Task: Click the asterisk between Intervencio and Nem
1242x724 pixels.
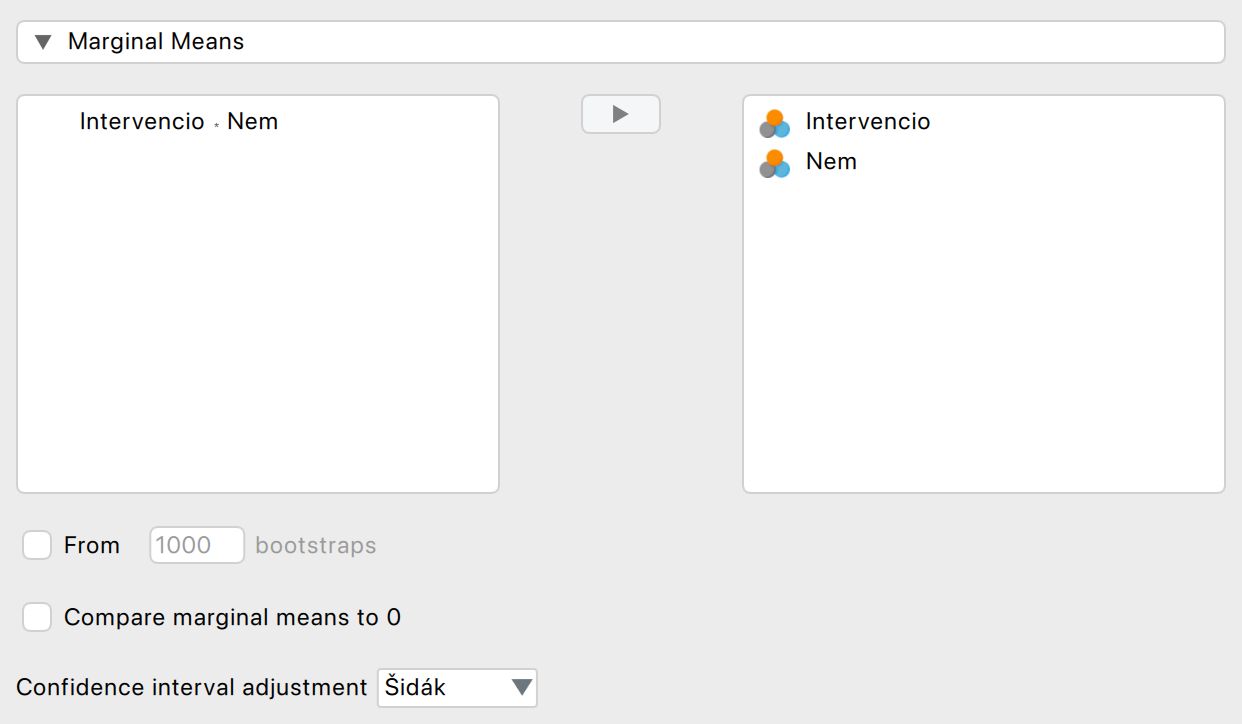Action: point(216,125)
